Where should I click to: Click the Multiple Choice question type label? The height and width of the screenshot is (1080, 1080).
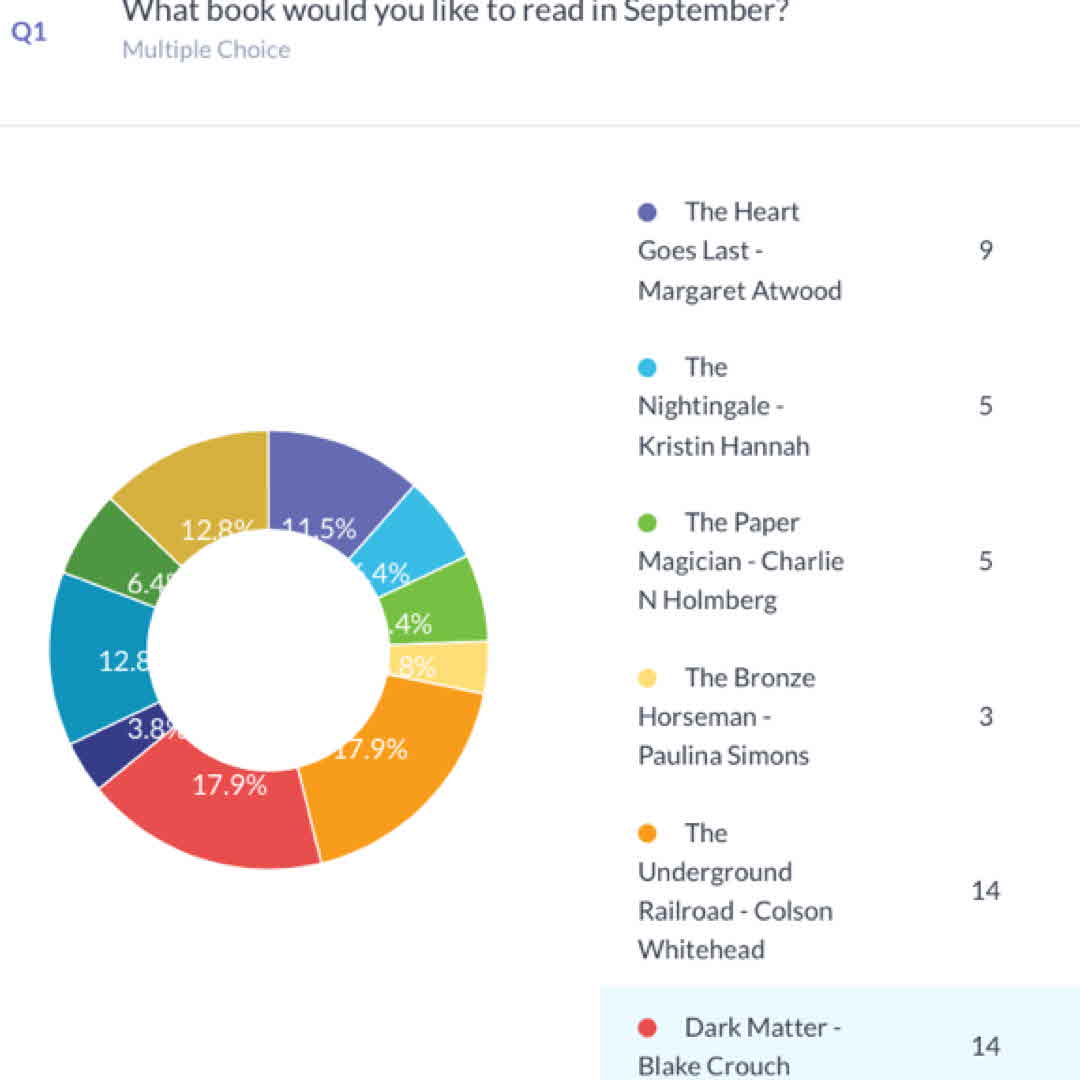coord(206,50)
